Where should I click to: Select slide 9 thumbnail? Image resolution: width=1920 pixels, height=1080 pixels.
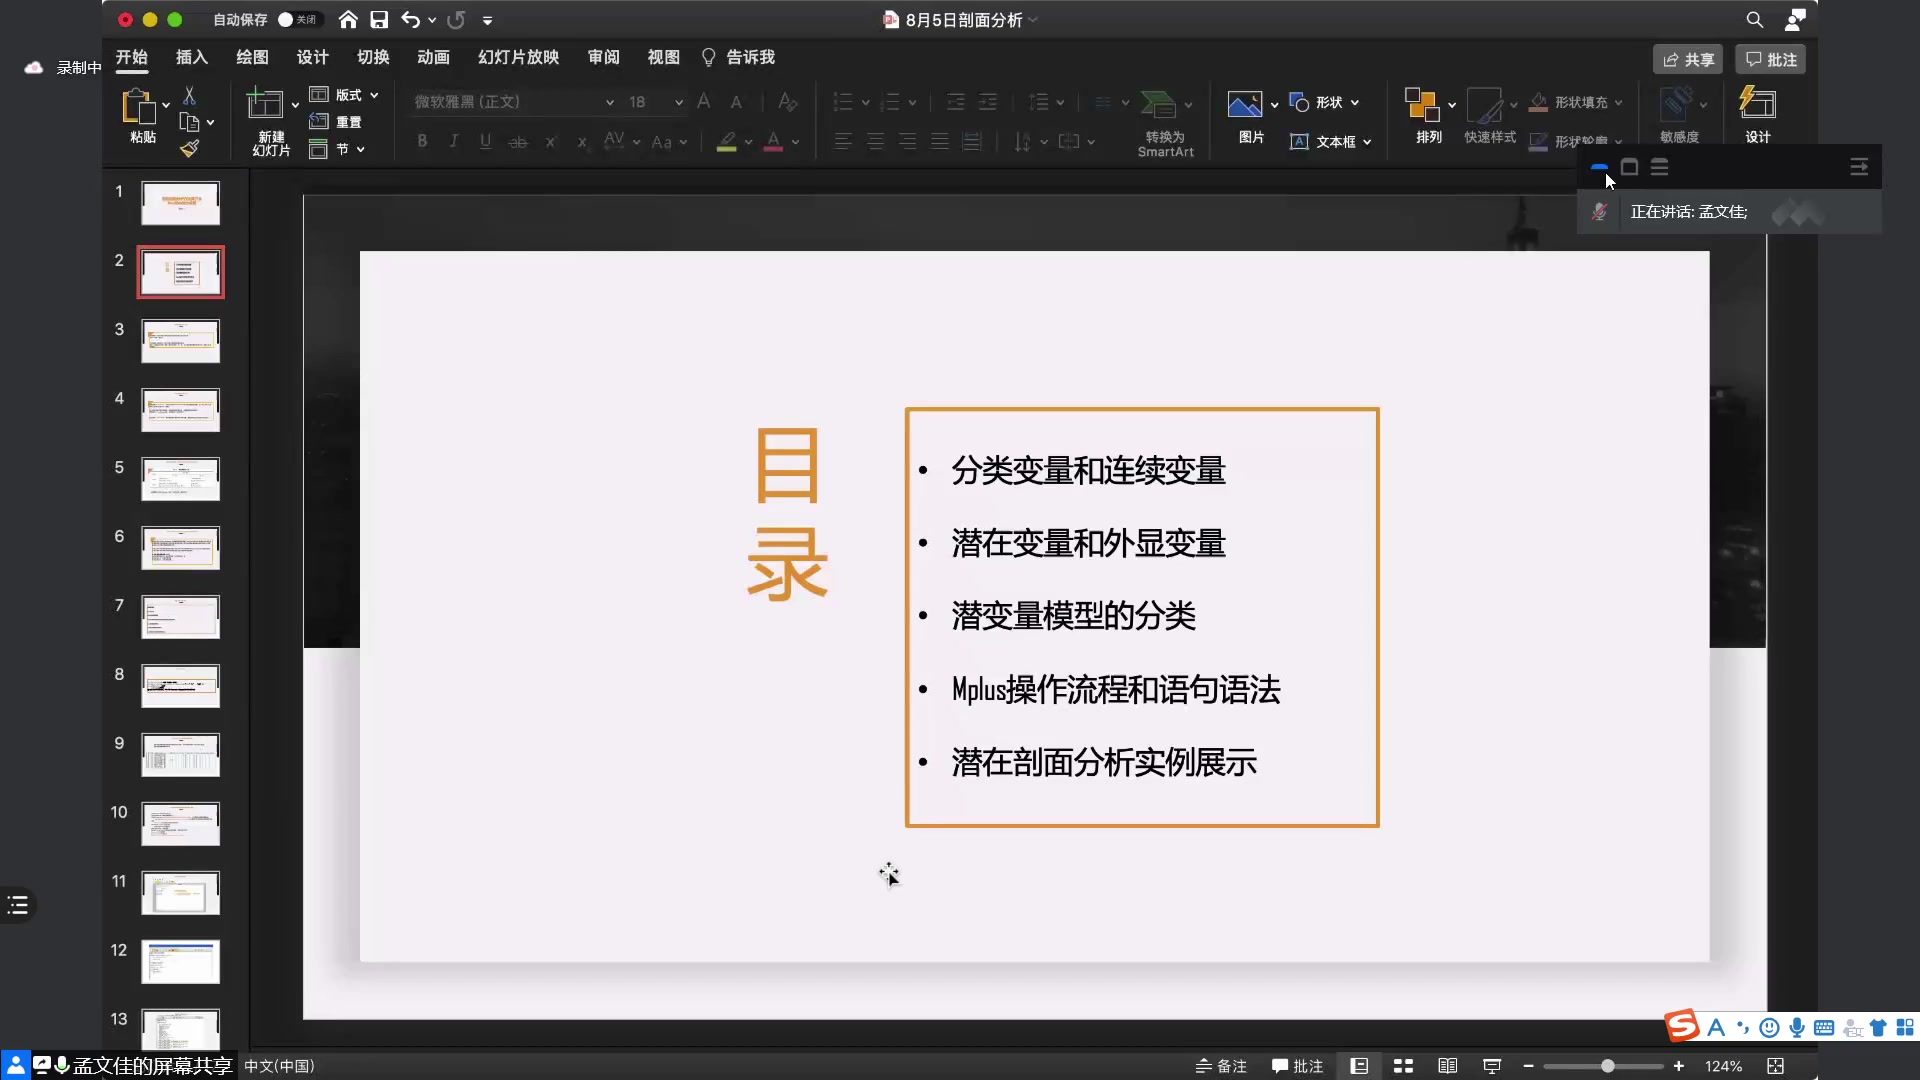pyautogui.click(x=180, y=755)
